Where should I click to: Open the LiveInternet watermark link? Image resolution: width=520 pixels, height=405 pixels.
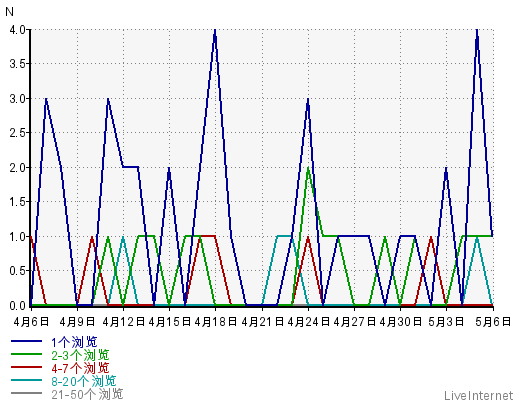(478, 396)
